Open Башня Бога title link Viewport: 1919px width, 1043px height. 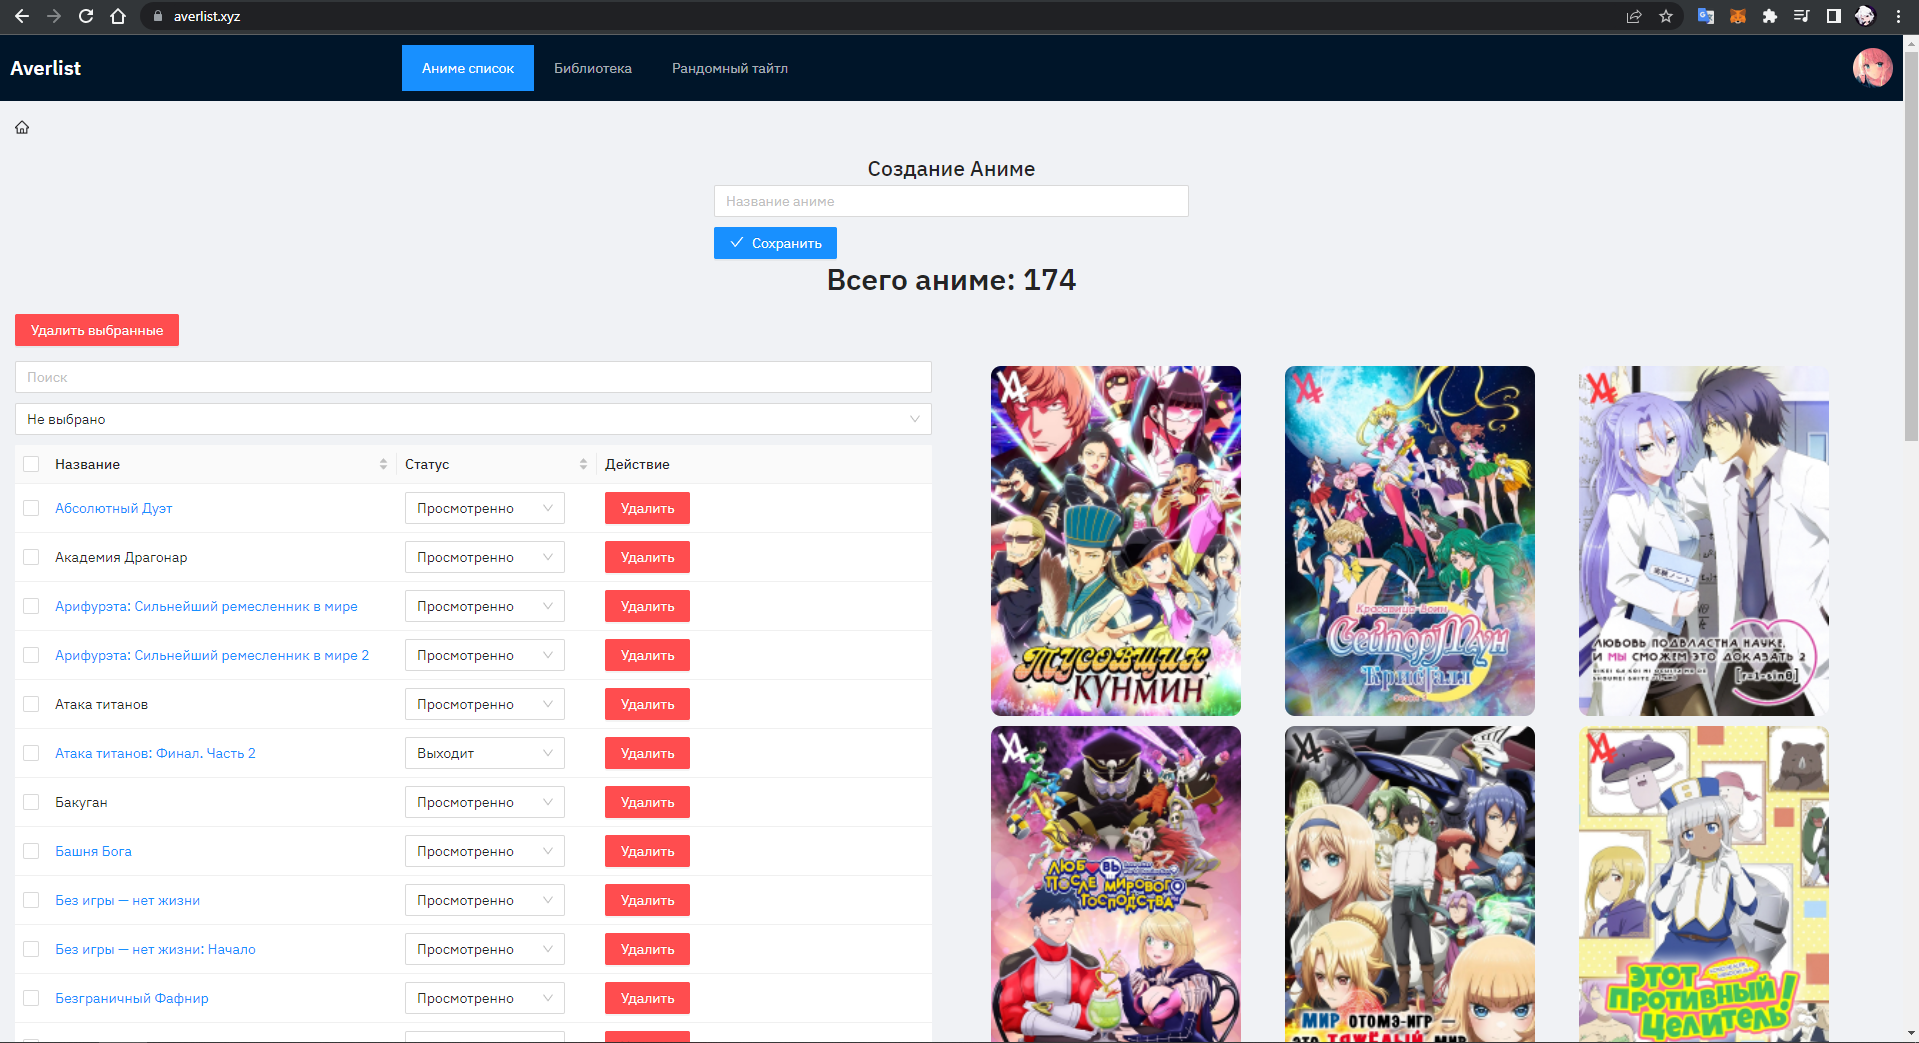(x=93, y=851)
